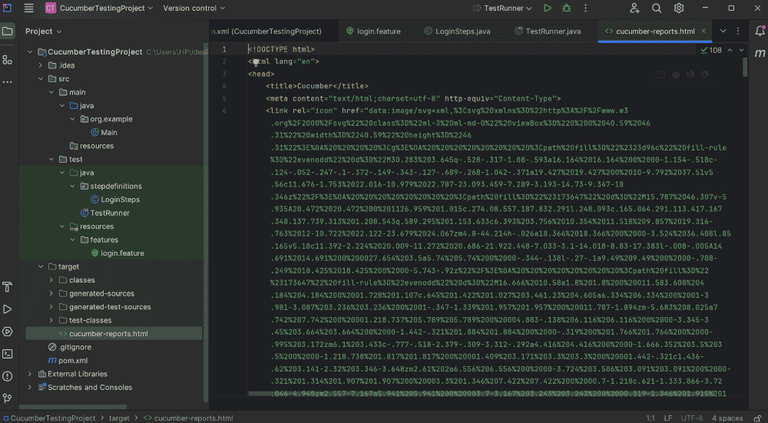Open editor tab options kebab menu

738,31
